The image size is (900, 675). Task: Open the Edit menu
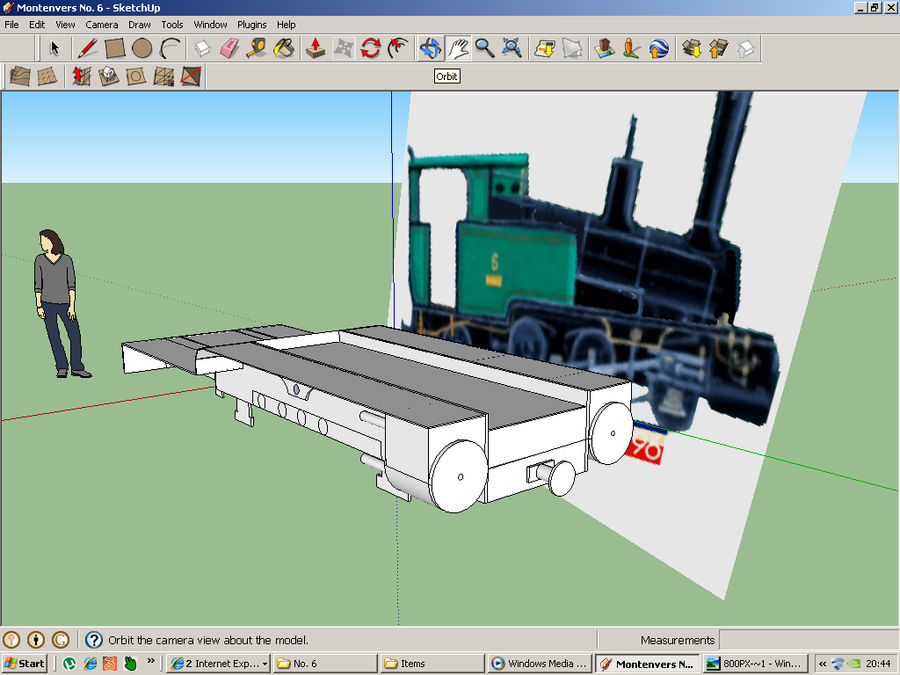click(x=37, y=25)
